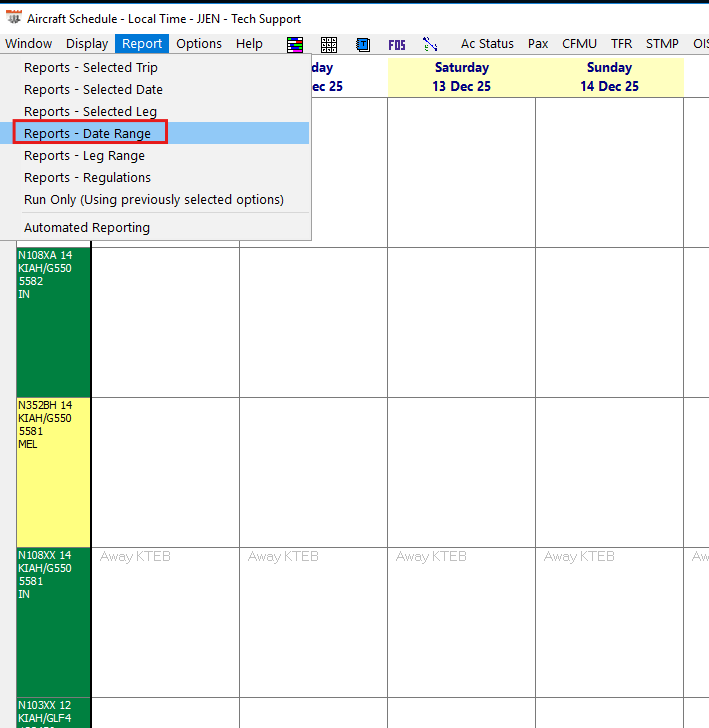Open the Display menu

click(87, 43)
